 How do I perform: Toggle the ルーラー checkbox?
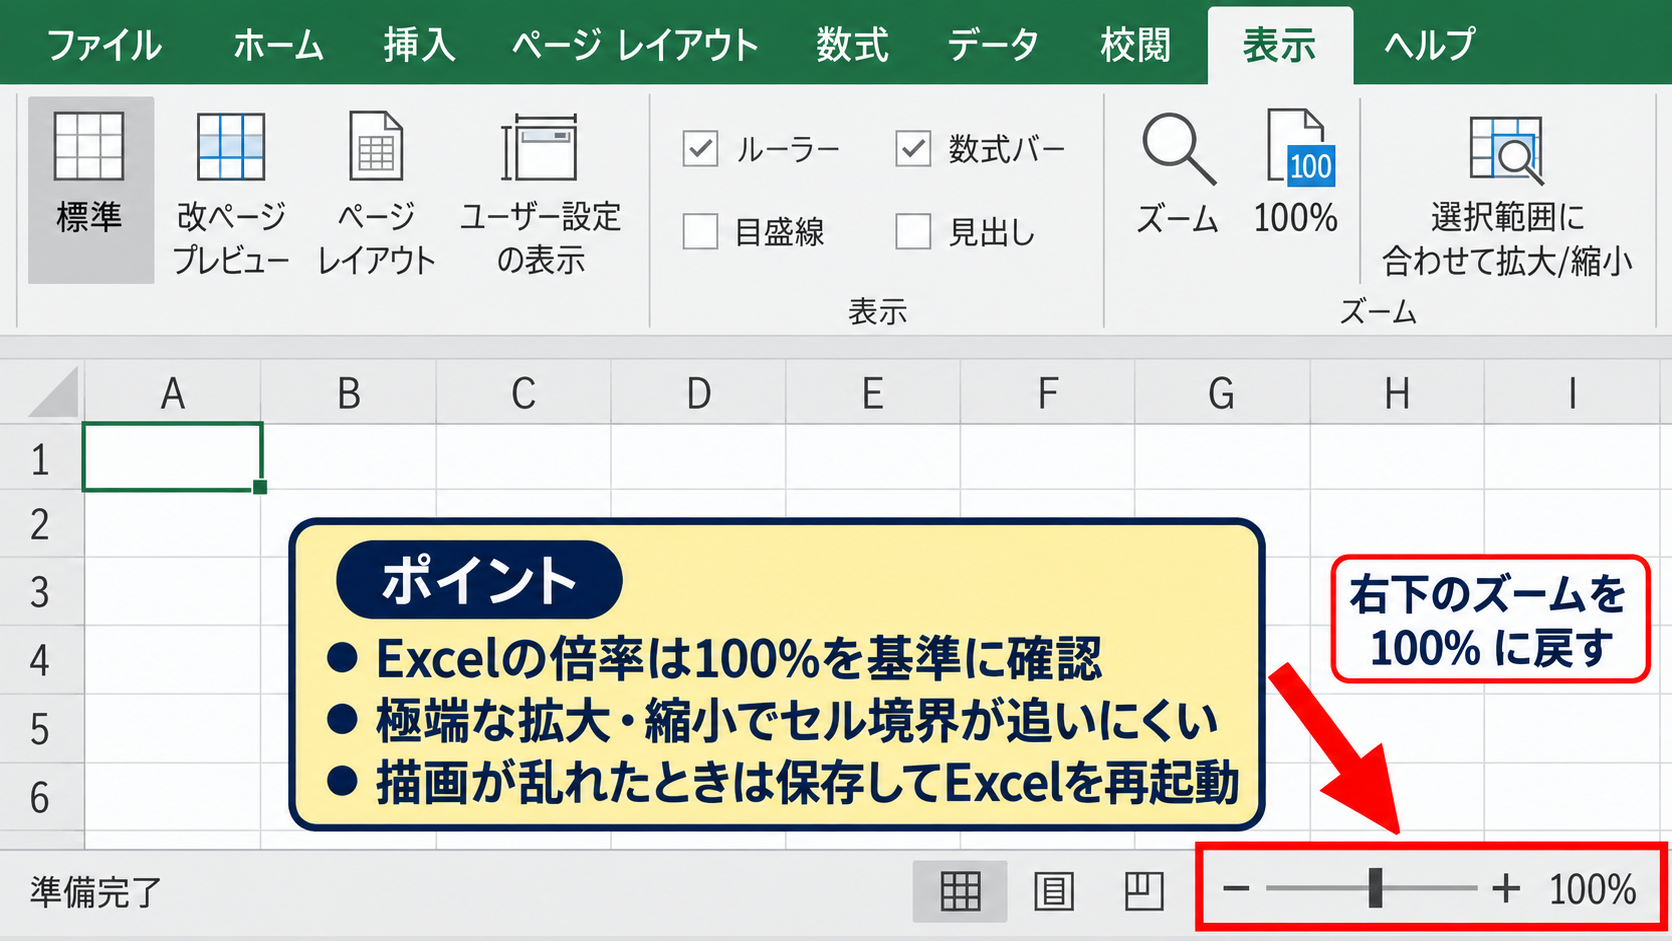(x=700, y=149)
